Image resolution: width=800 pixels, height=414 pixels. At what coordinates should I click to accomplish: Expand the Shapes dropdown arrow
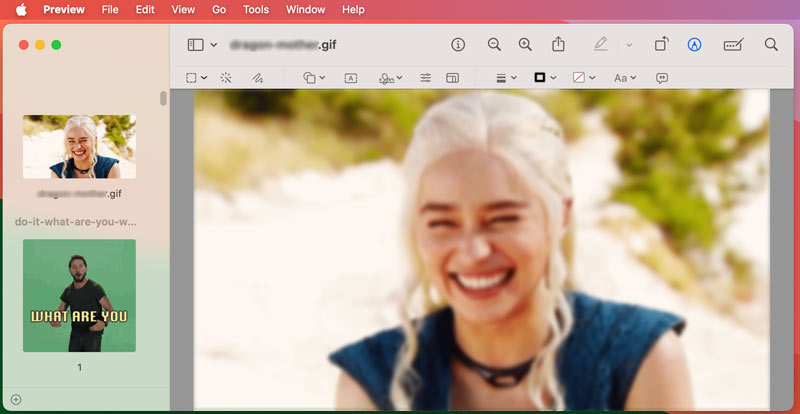(x=322, y=78)
